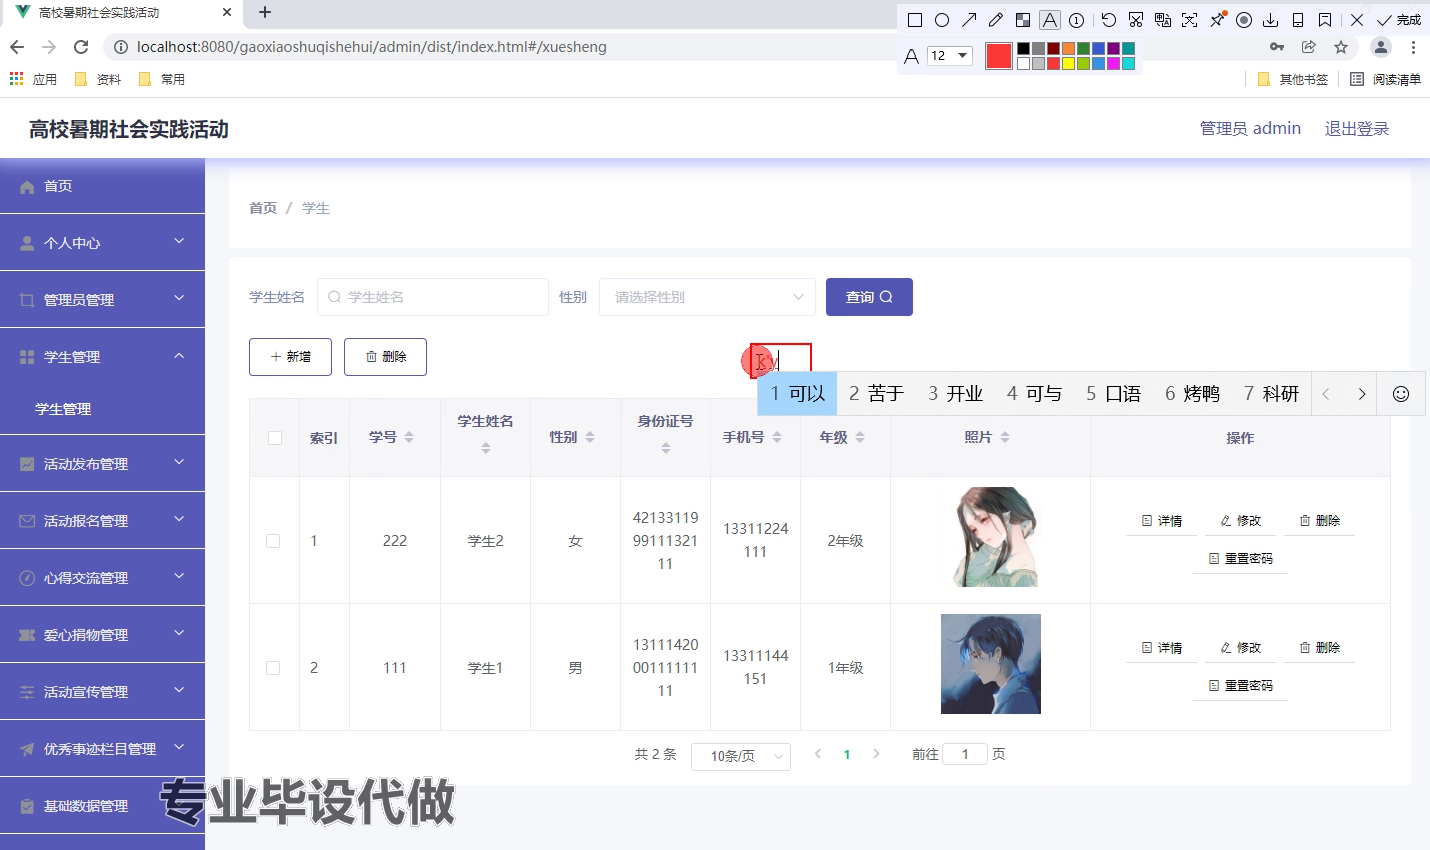Click the bookmark icon in screenshot toolbar
Viewport: 1430px width, 850px height.
1325,20
